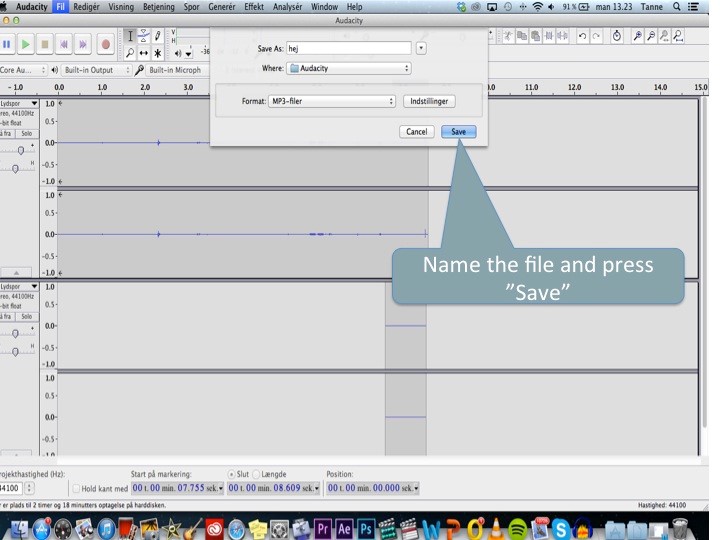Click the Sync-Lock clock icon
This screenshot has width=720, height=540.
click(617, 36)
